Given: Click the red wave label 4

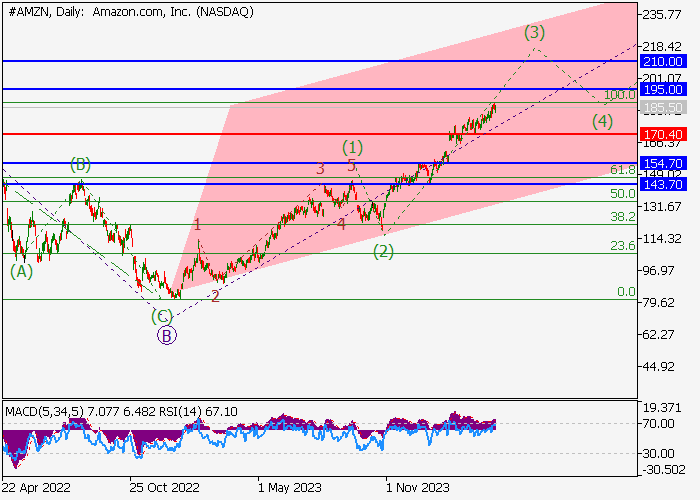Looking at the screenshot, I should tap(342, 224).
